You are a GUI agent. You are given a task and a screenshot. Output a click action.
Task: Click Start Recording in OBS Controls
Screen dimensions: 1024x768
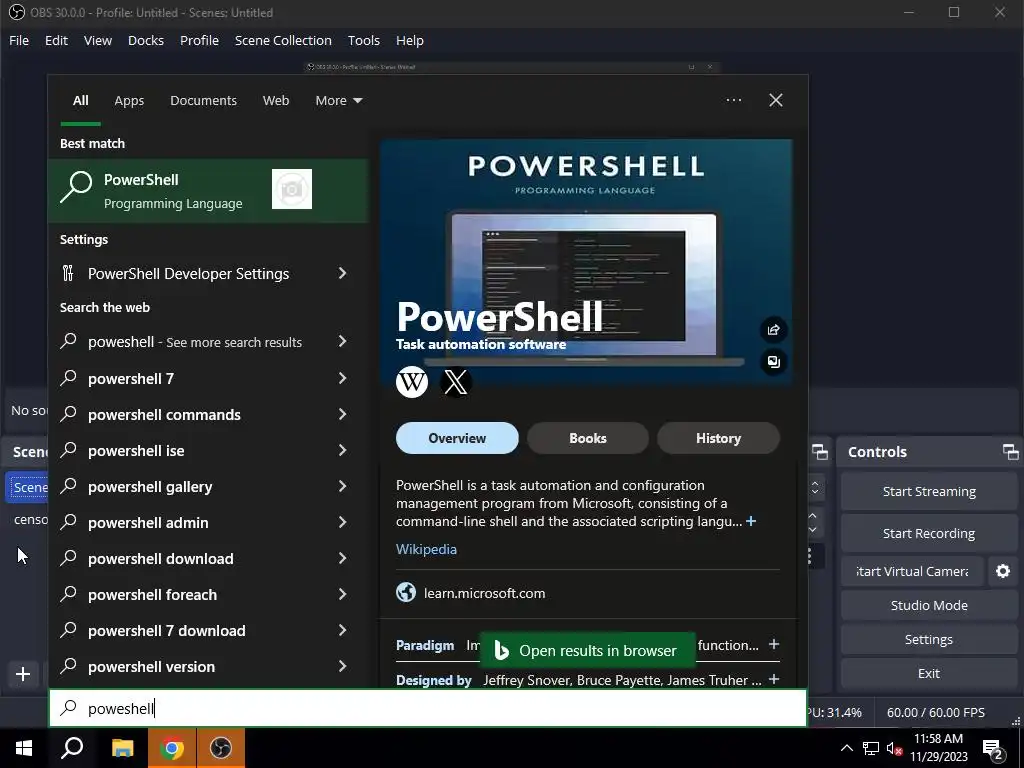(x=929, y=534)
